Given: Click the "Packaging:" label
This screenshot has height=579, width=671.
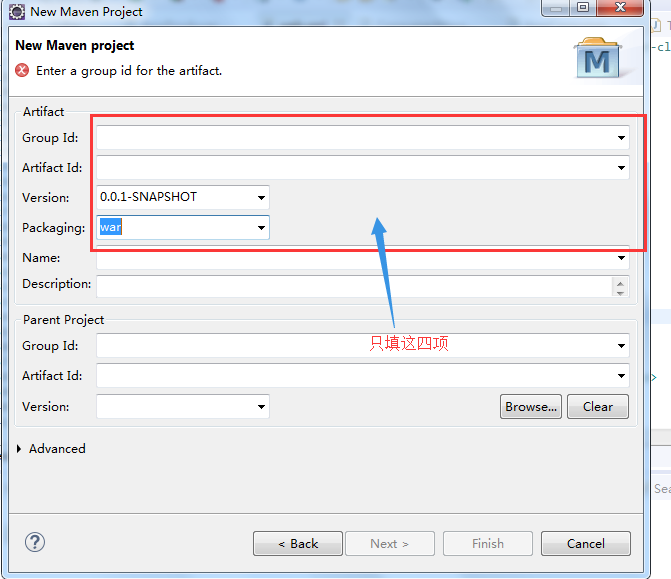Looking at the screenshot, I should (x=53, y=228).
